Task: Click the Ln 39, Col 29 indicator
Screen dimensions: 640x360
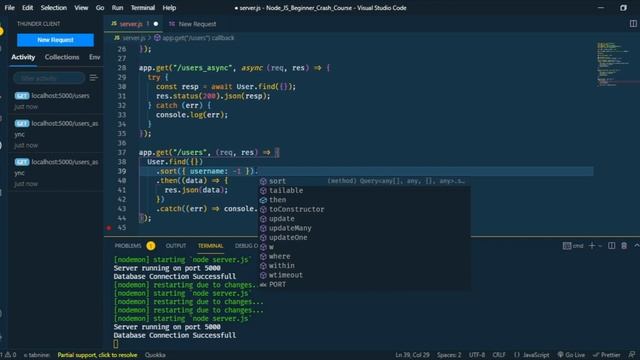Action: click(x=412, y=355)
